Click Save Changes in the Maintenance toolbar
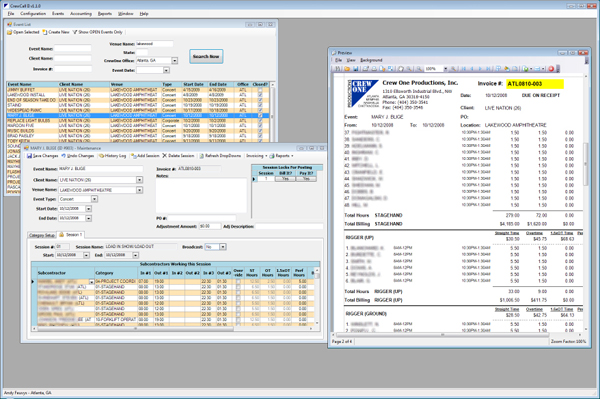 [x=42, y=156]
